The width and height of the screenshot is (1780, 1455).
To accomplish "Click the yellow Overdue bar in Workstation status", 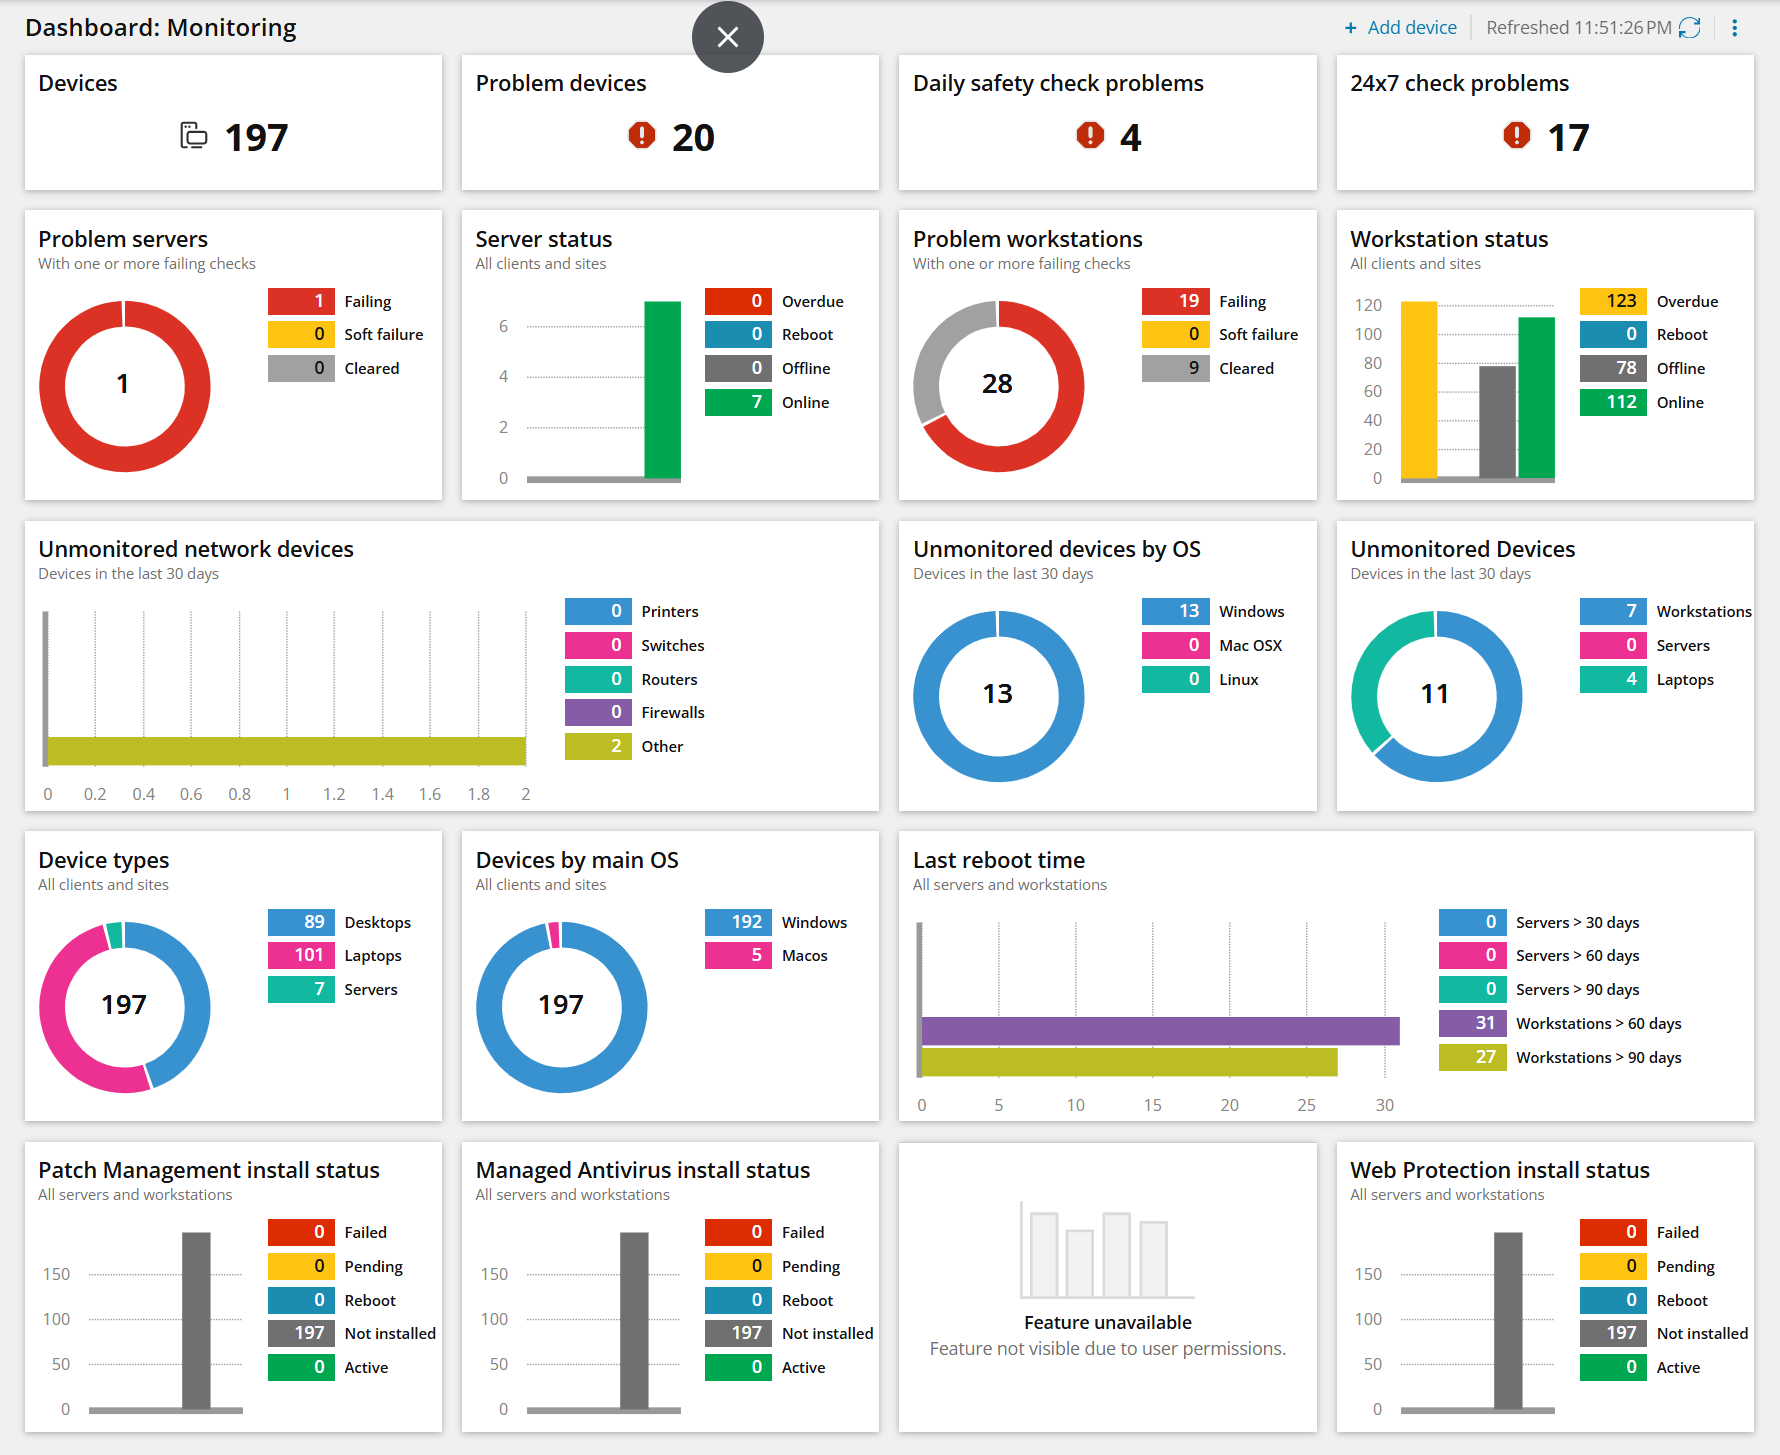I will 1418,390.
